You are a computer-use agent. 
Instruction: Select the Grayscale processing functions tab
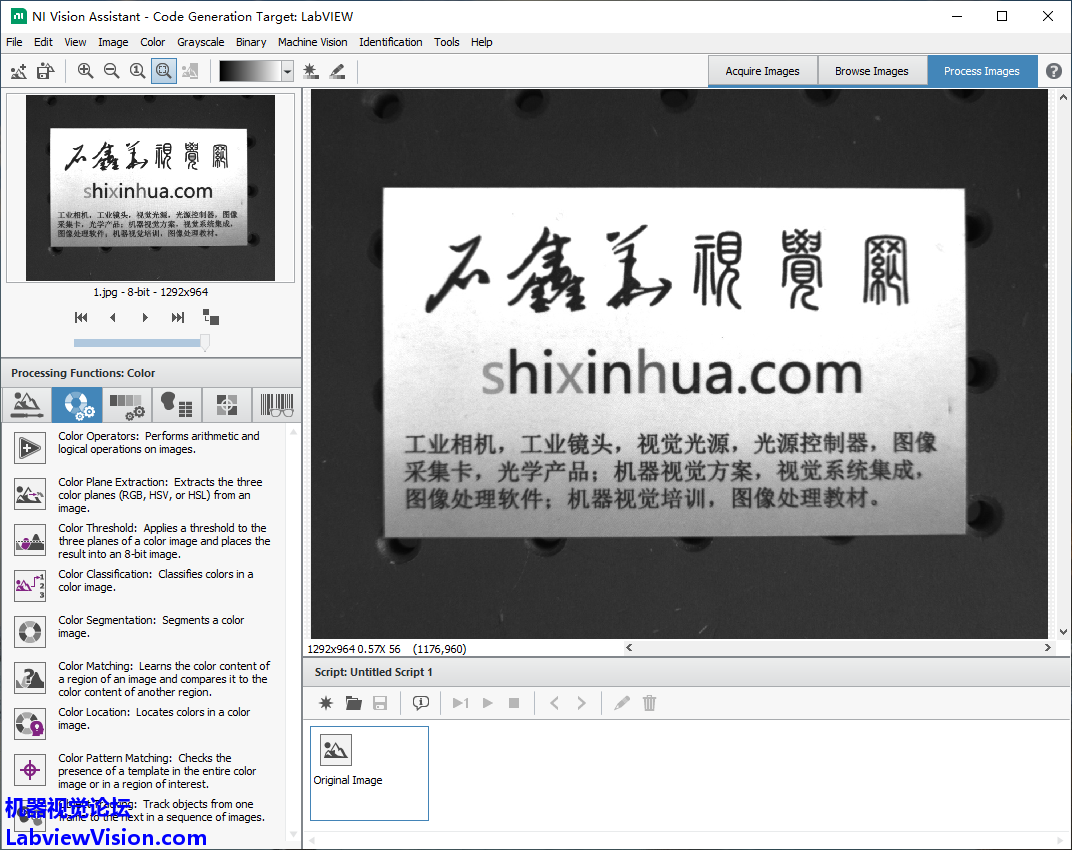(x=127, y=404)
